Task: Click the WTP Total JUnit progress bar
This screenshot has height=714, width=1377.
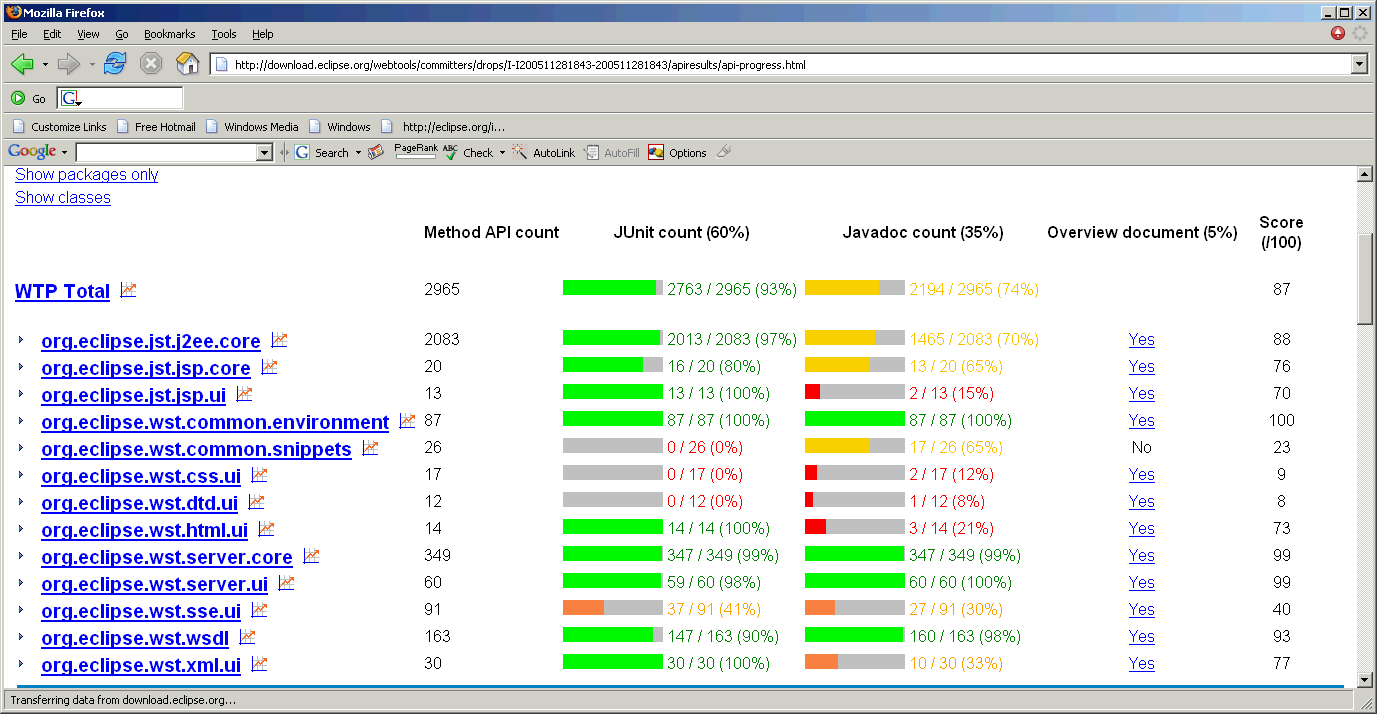Action: tap(612, 288)
